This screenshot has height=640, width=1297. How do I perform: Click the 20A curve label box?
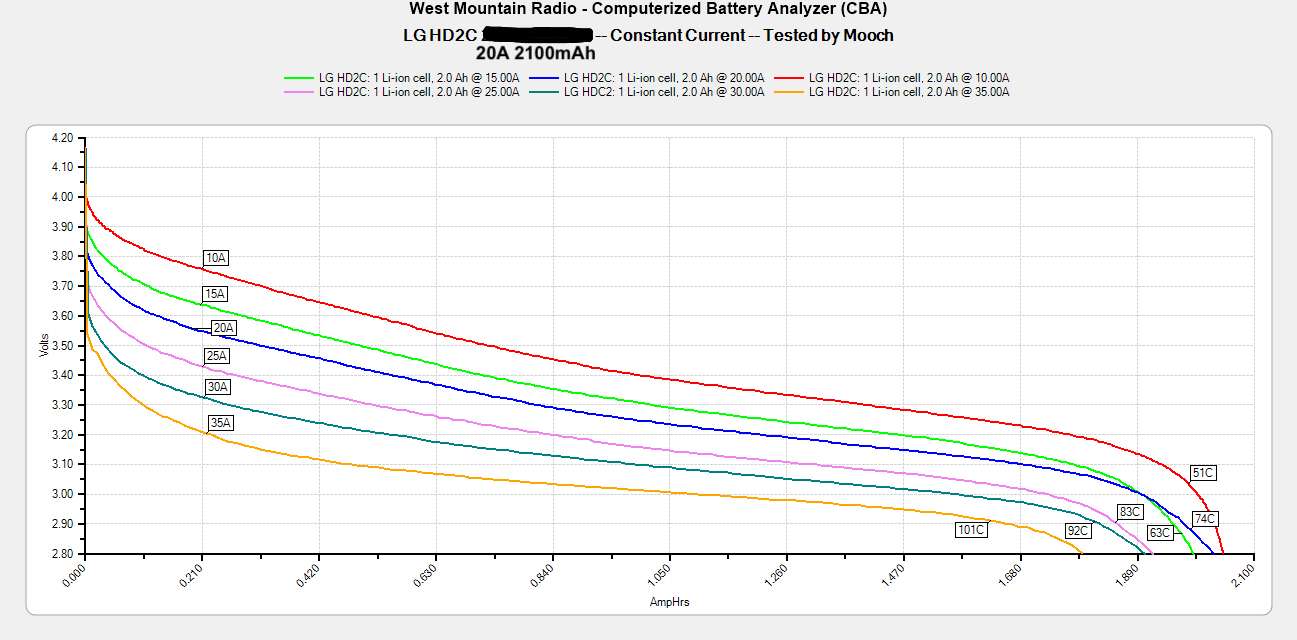223,328
